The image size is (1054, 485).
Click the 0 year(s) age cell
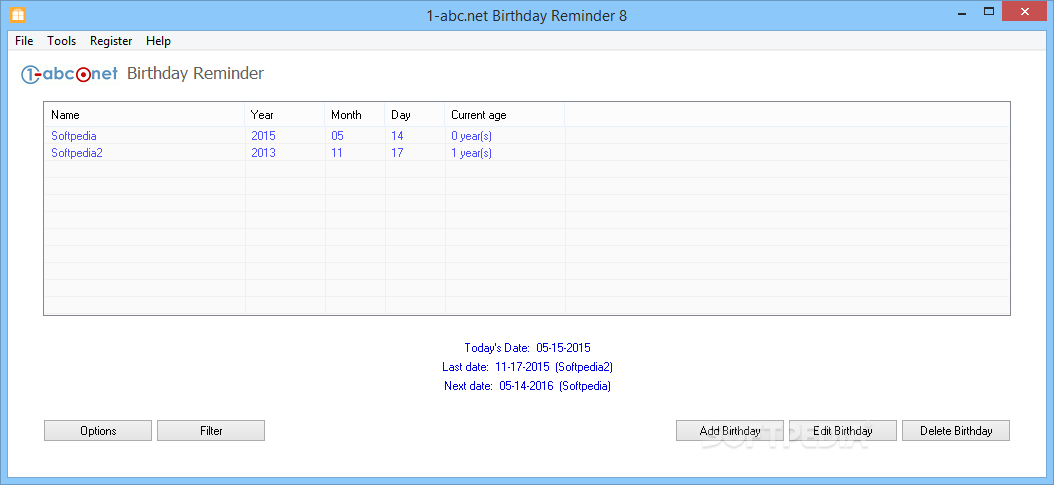pos(471,136)
